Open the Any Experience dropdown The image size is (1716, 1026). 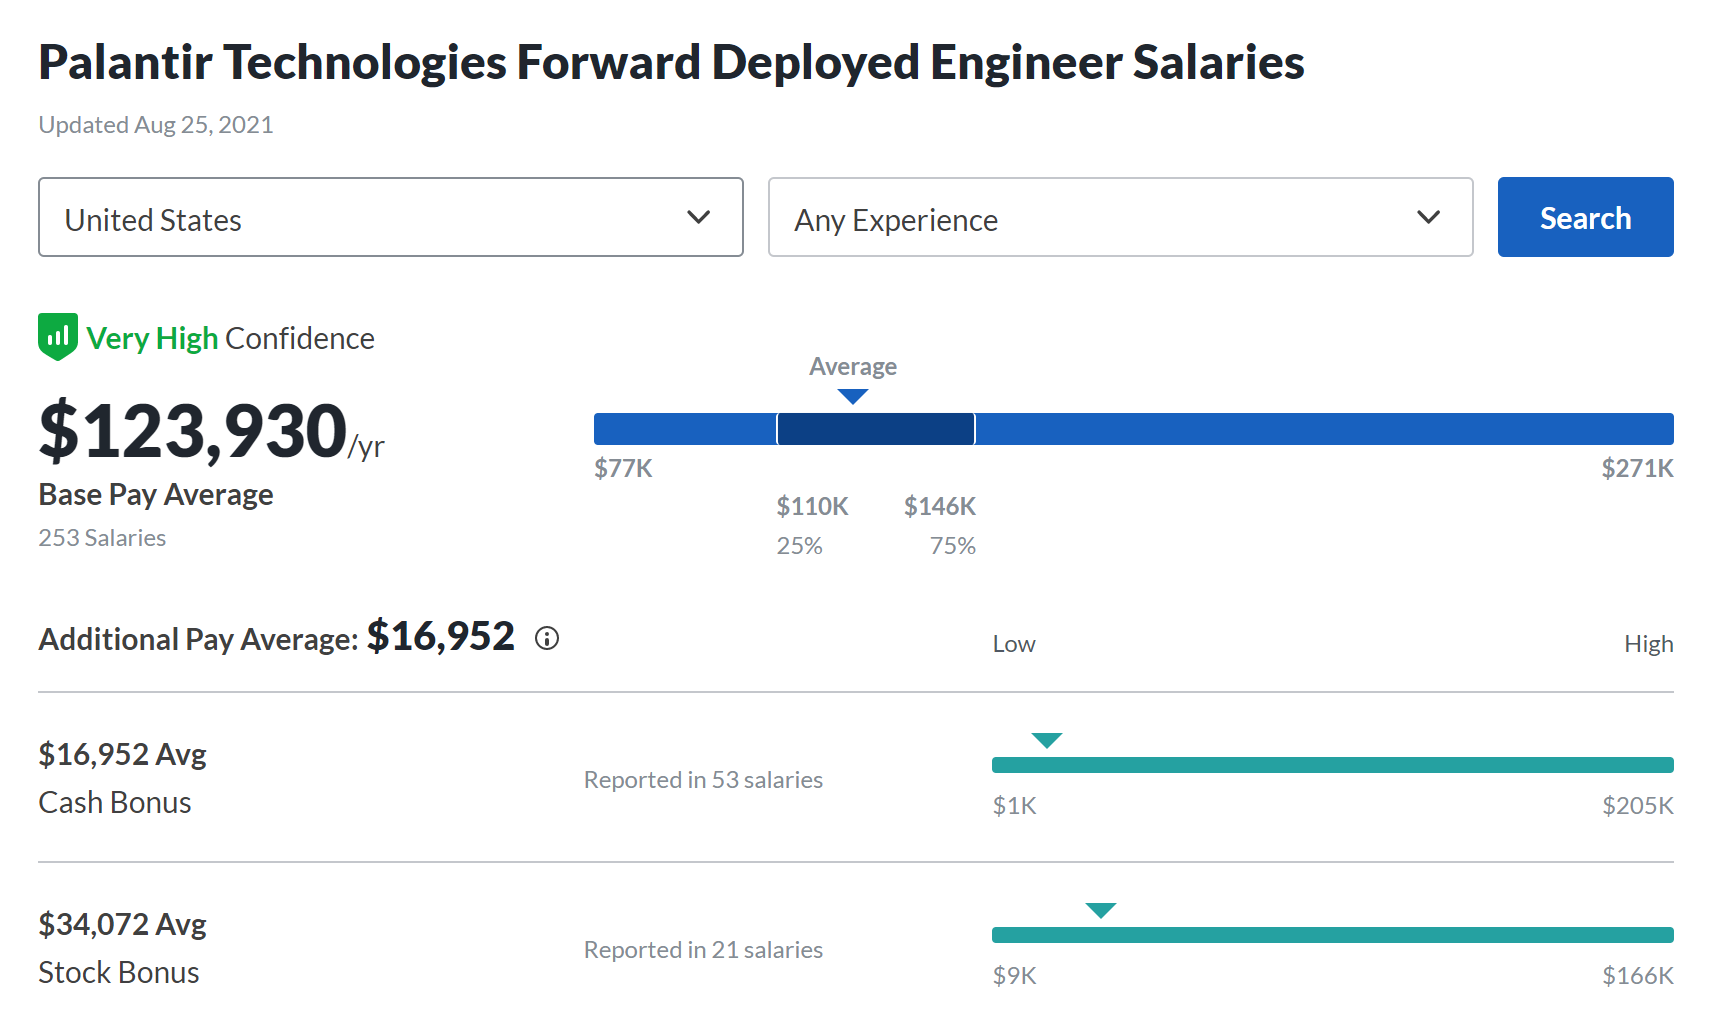pos(1120,217)
